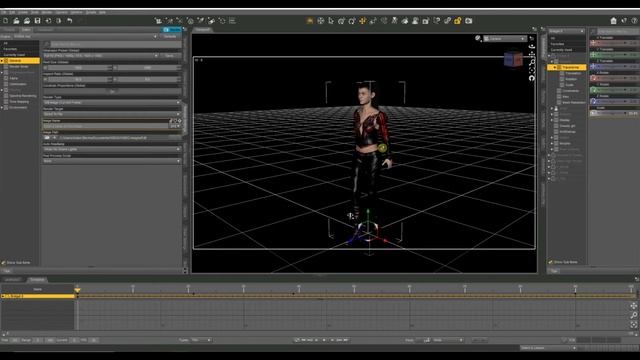The height and width of the screenshot is (360, 640).
Task: Adjust the X Translate slider
Action: pyautogui.click(x=614, y=42)
